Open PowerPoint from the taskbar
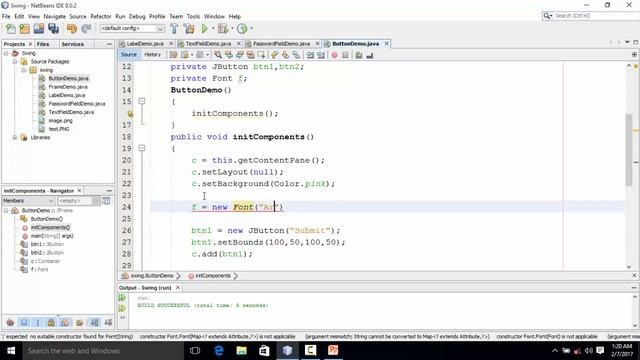 (x=333, y=350)
